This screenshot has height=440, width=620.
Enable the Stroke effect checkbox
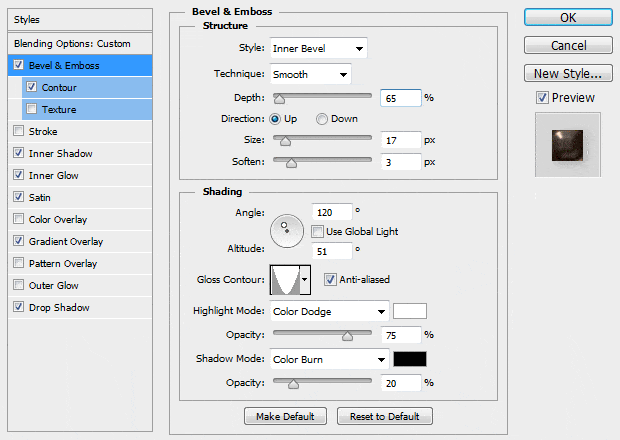(19, 131)
